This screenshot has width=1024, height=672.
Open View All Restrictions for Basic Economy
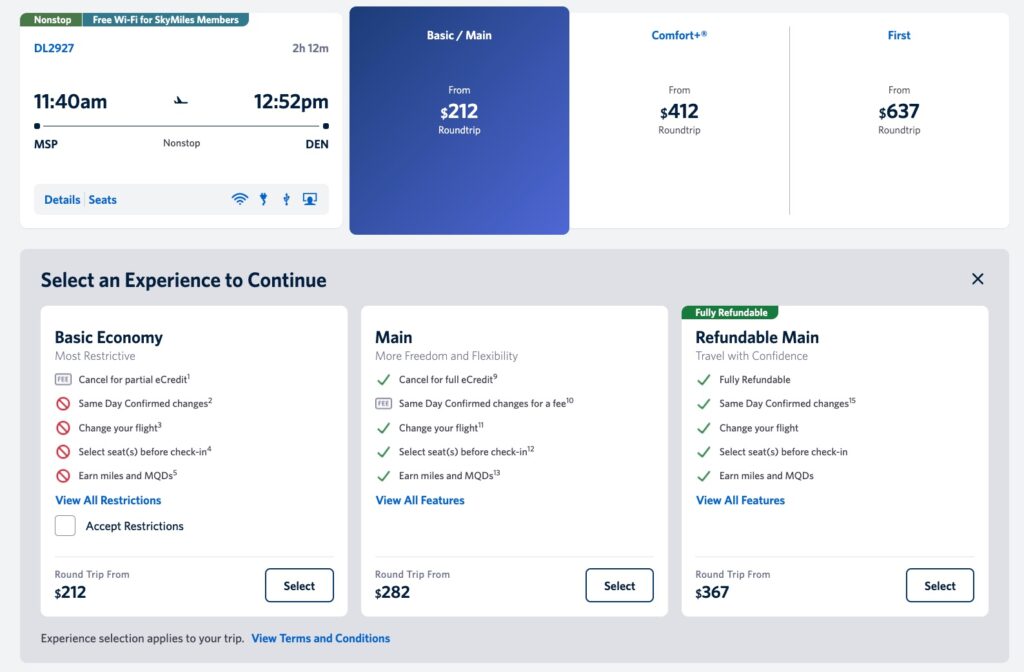[x=108, y=500]
